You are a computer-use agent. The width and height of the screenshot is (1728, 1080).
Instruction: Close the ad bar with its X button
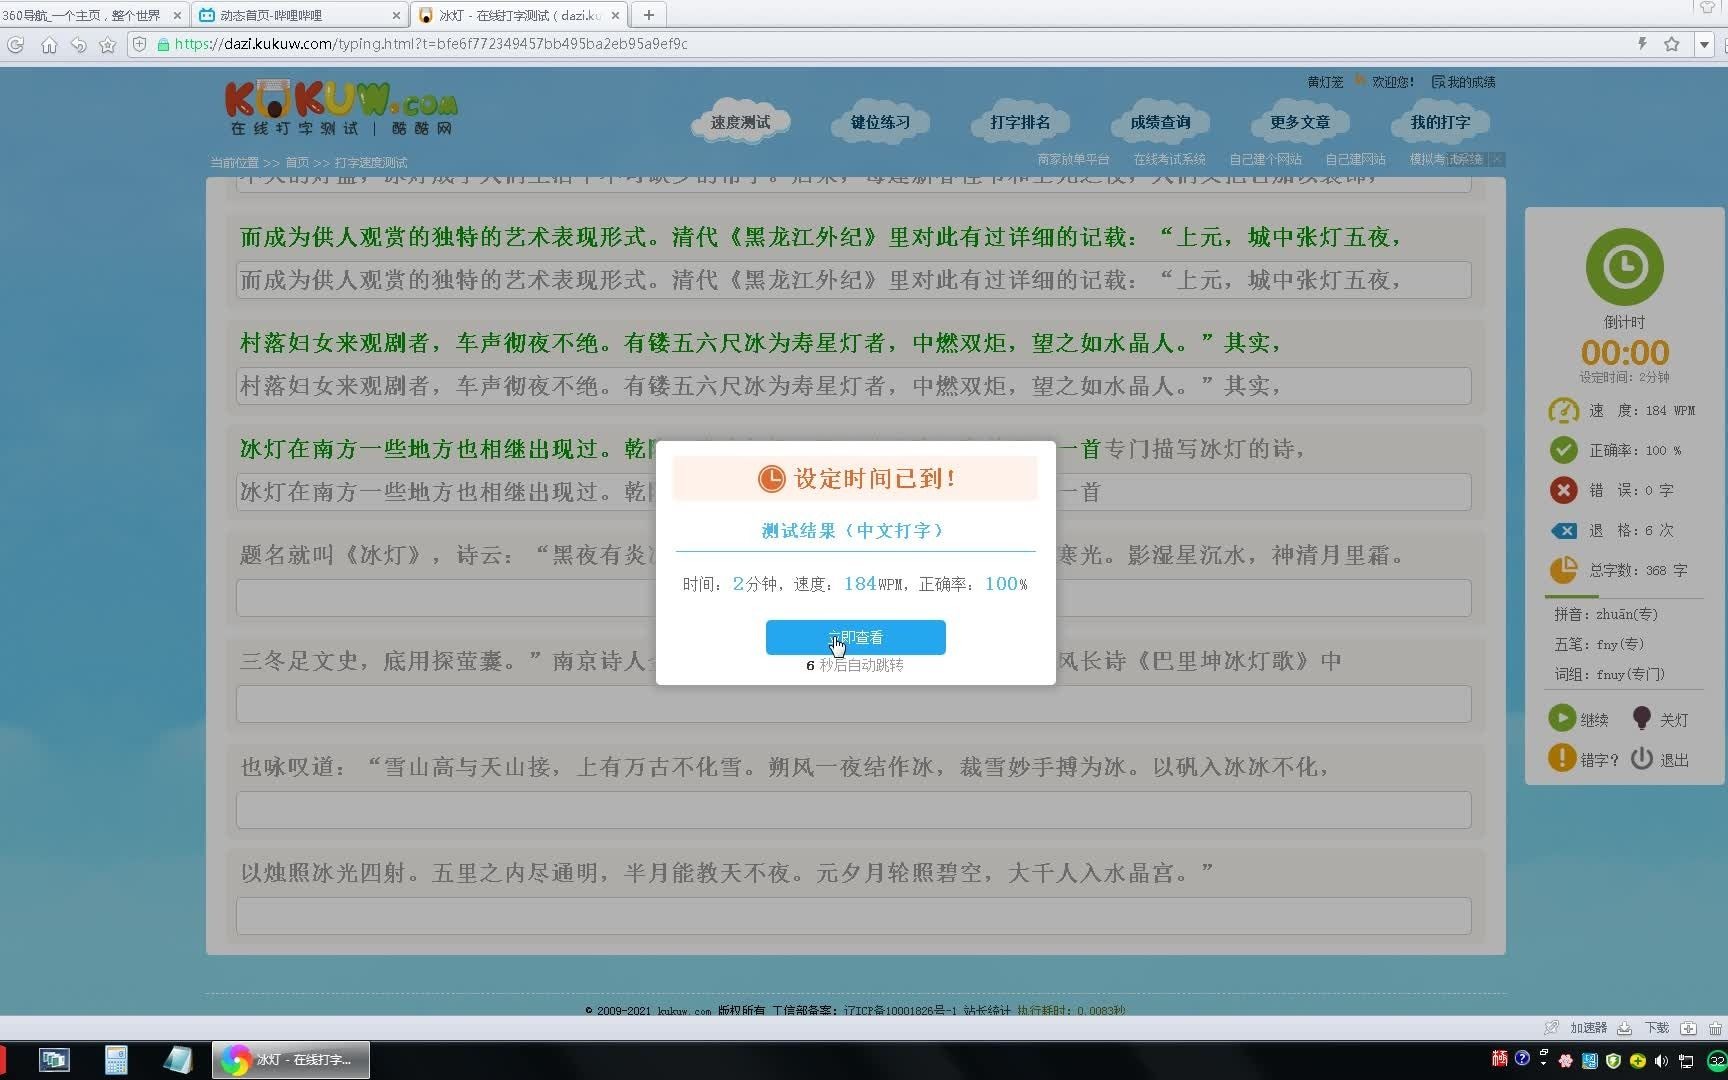(x=1496, y=159)
